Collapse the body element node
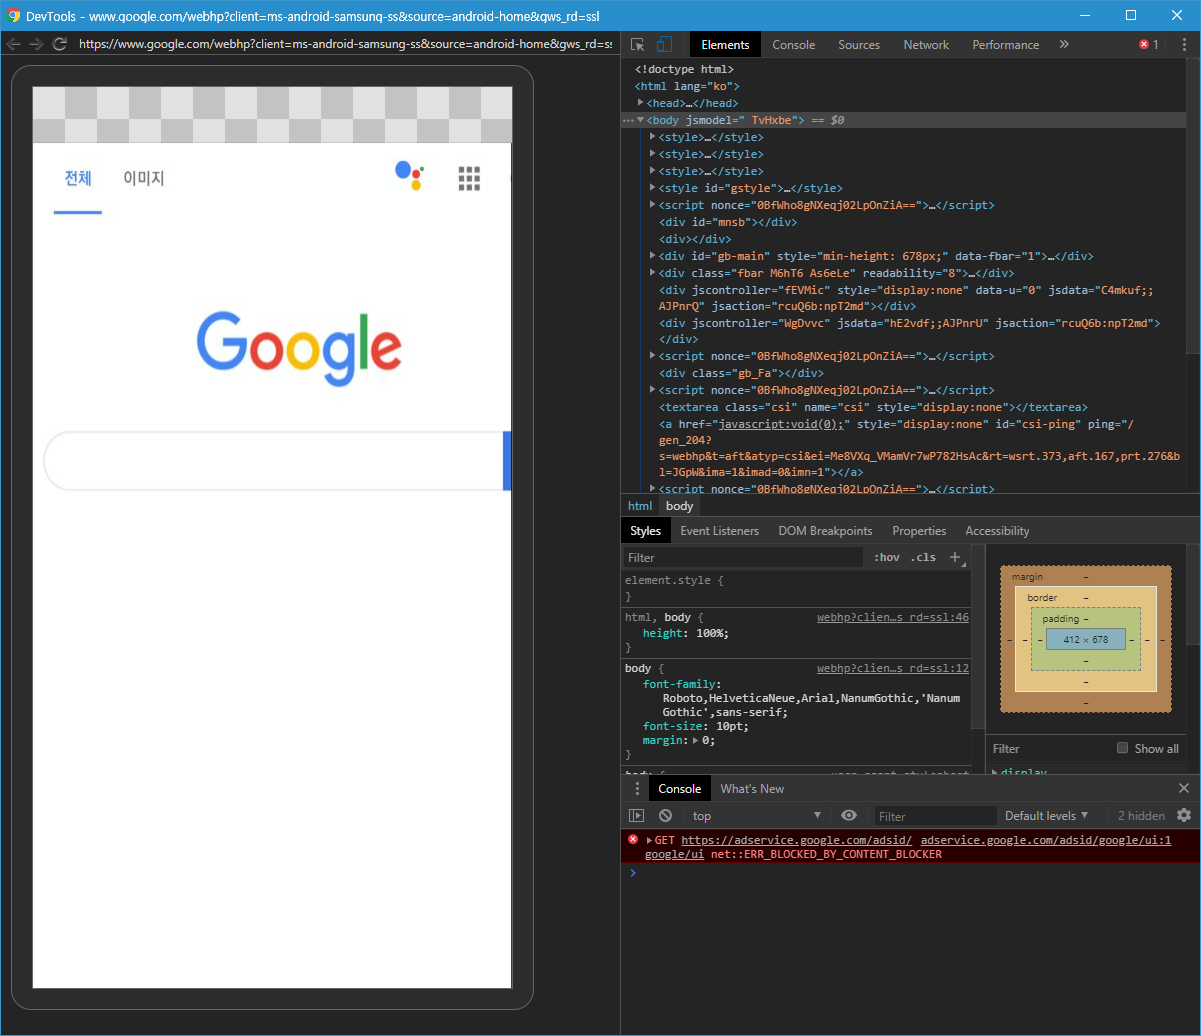The image size is (1201, 1036). click(x=640, y=120)
